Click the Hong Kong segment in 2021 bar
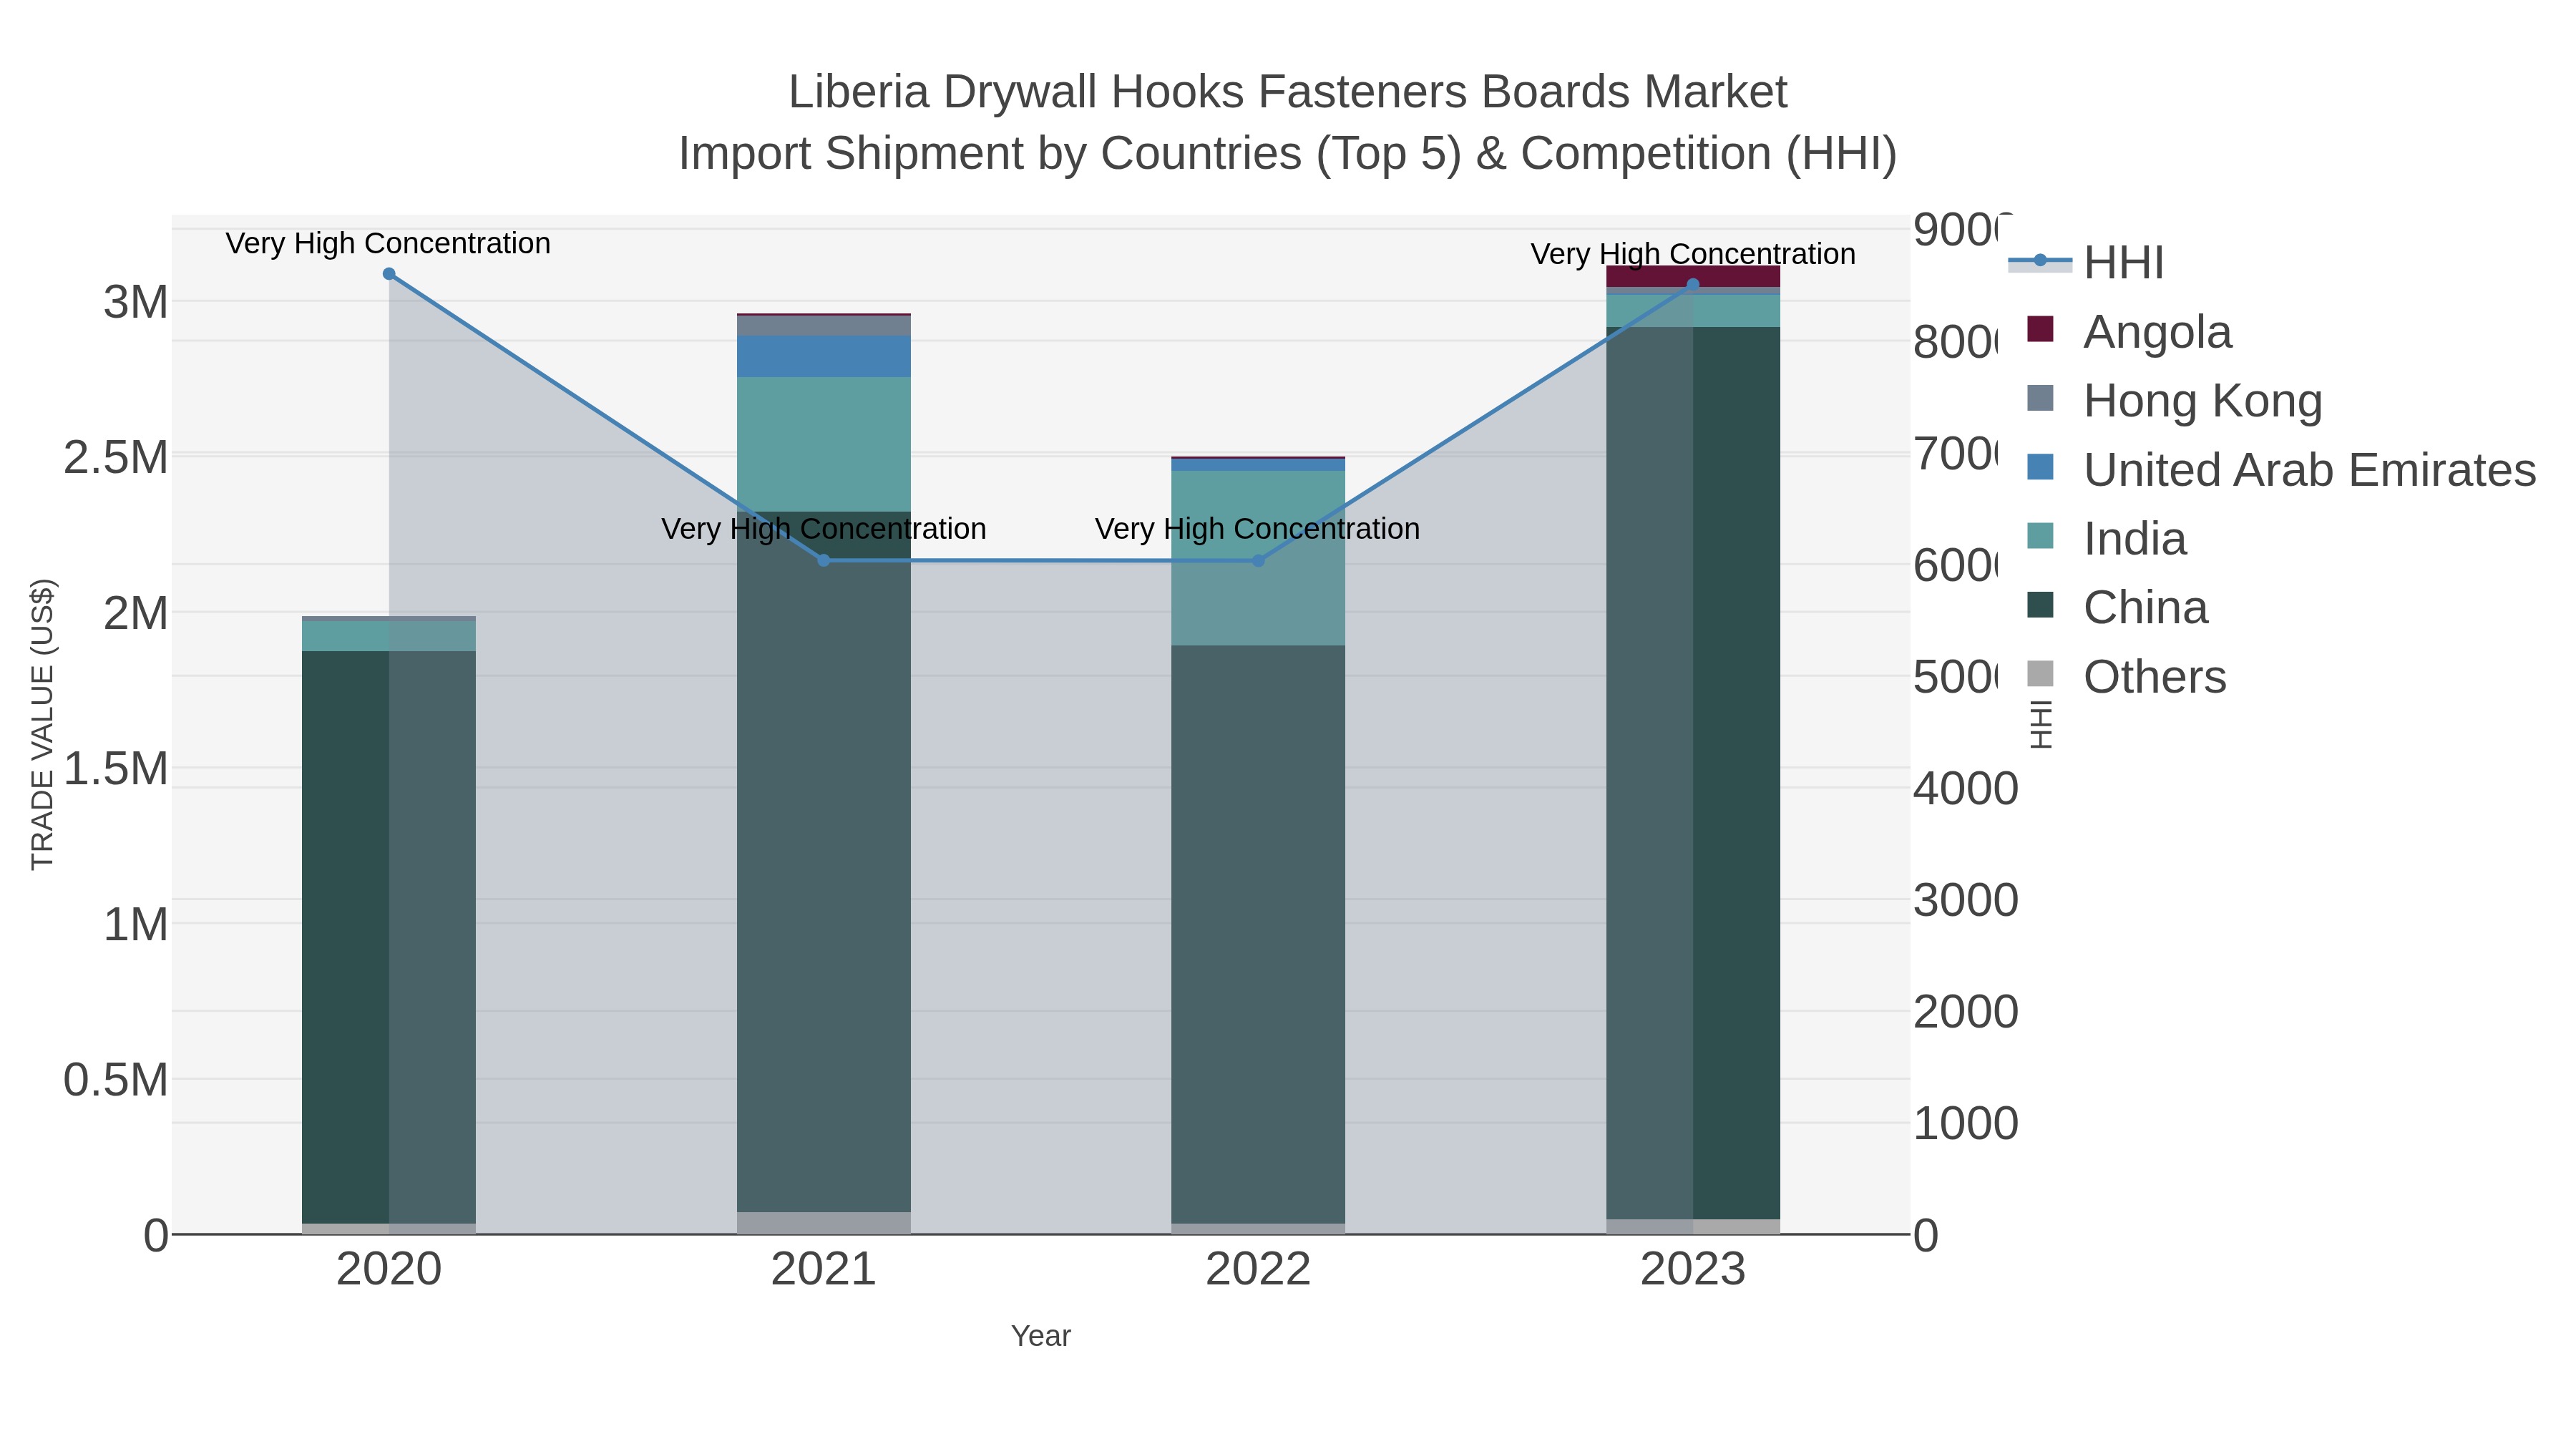The image size is (2576, 1449). [824, 326]
